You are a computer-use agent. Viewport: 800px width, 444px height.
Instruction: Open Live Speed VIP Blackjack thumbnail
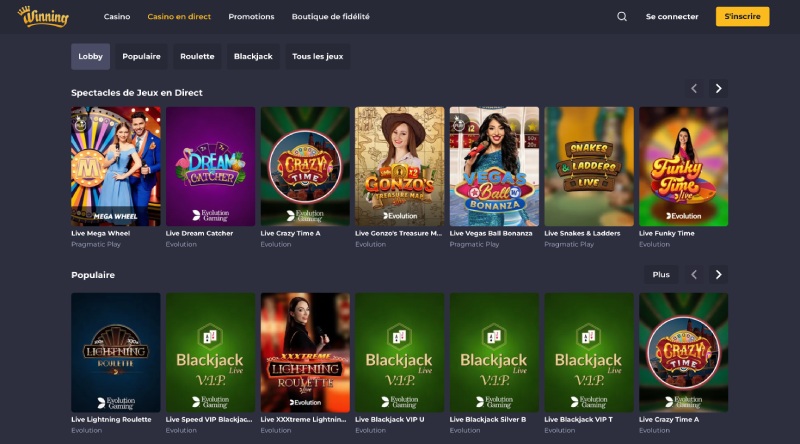(x=210, y=353)
